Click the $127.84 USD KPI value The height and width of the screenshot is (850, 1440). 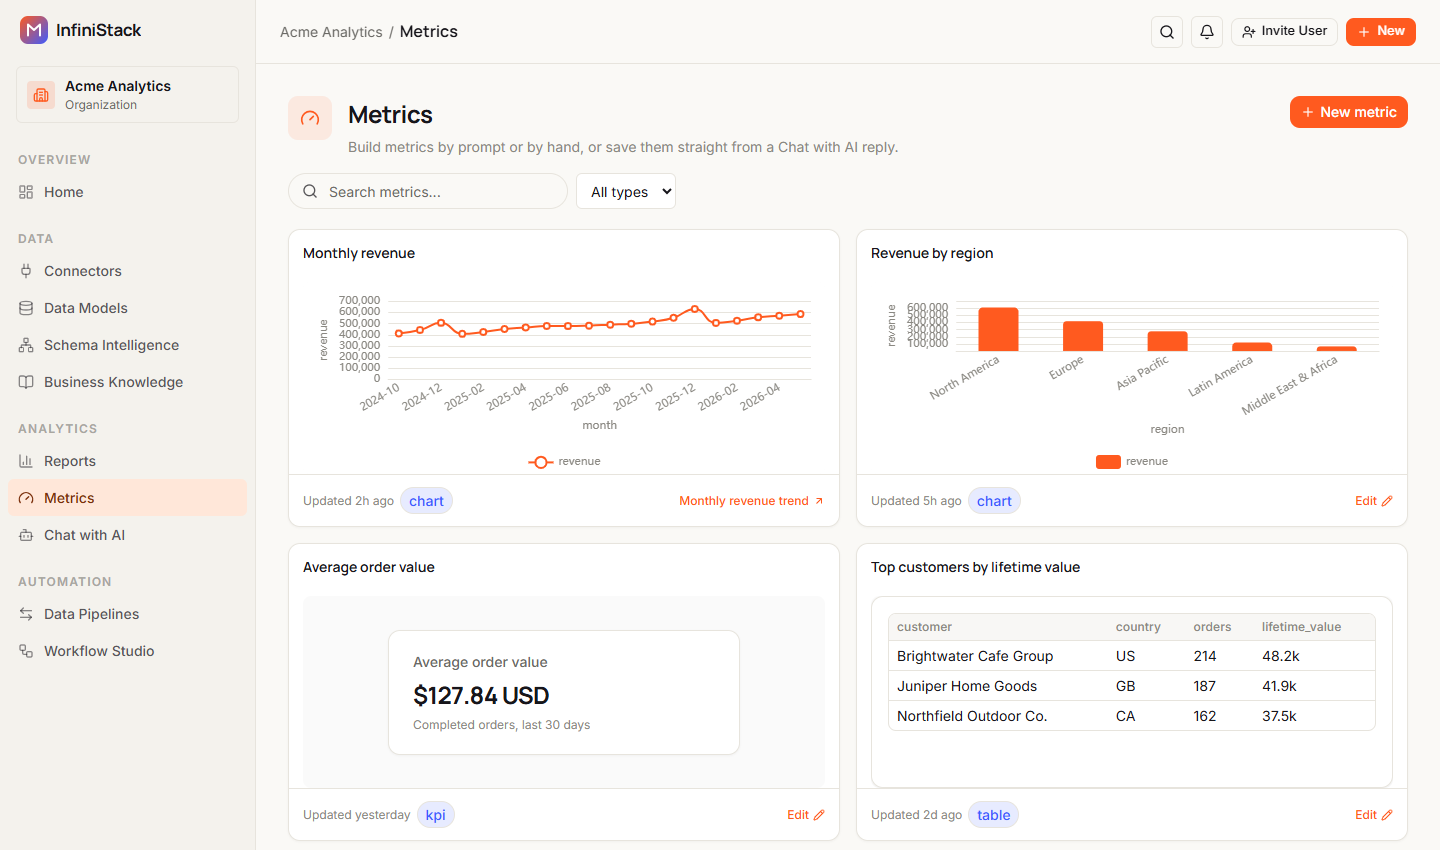click(481, 696)
